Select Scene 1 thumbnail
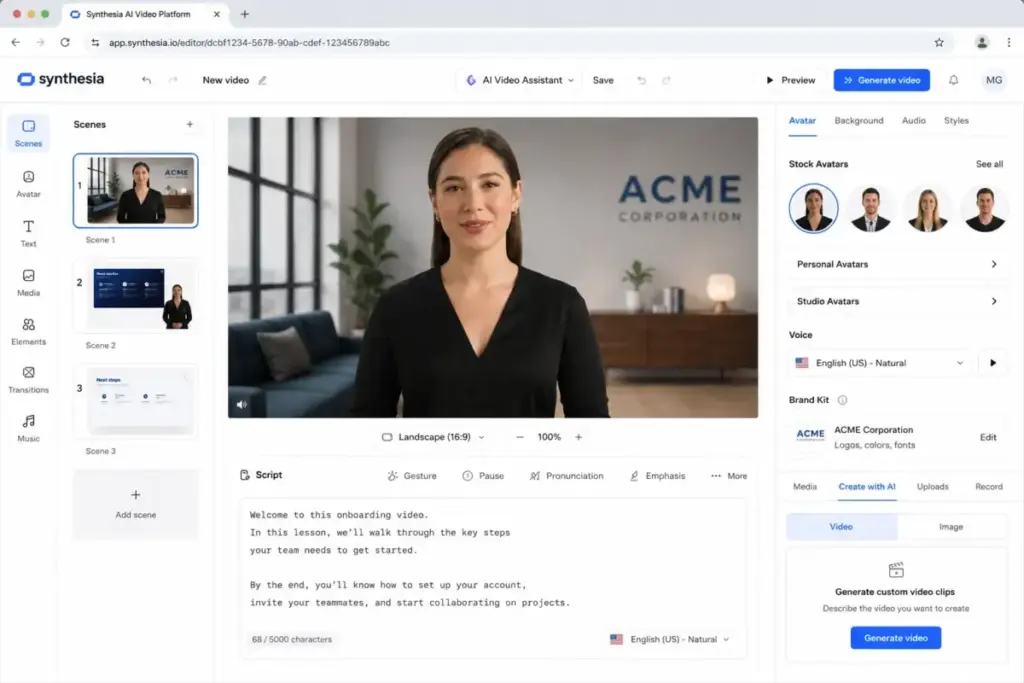This screenshot has width=1024, height=683. [136, 191]
